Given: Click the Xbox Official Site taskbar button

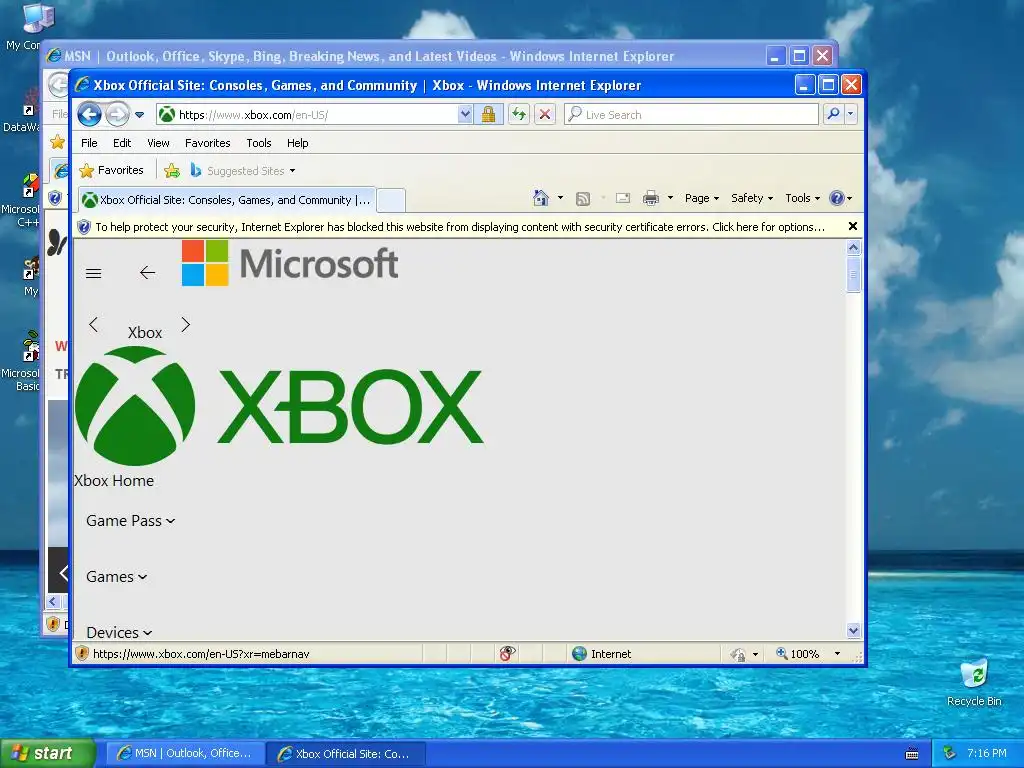Looking at the screenshot, I should [x=346, y=754].
